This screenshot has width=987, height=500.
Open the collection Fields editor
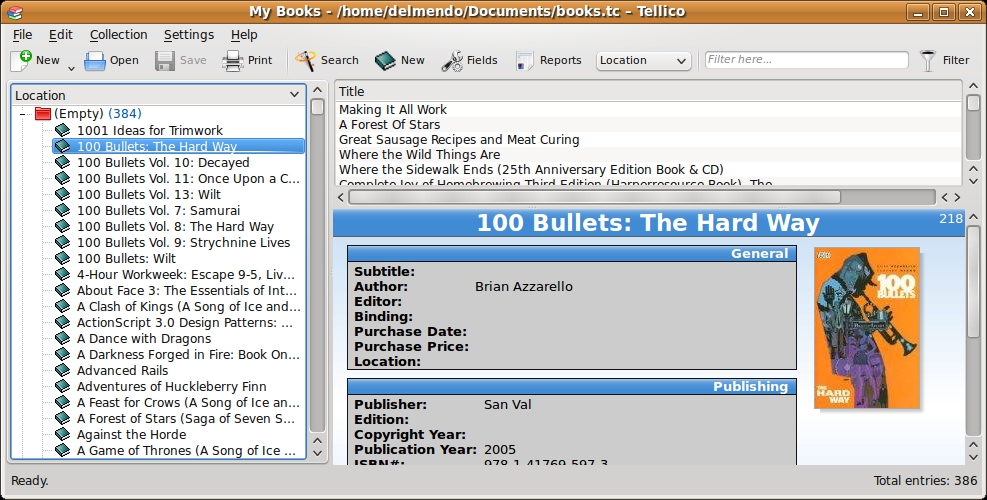click(x=452, y=60)
